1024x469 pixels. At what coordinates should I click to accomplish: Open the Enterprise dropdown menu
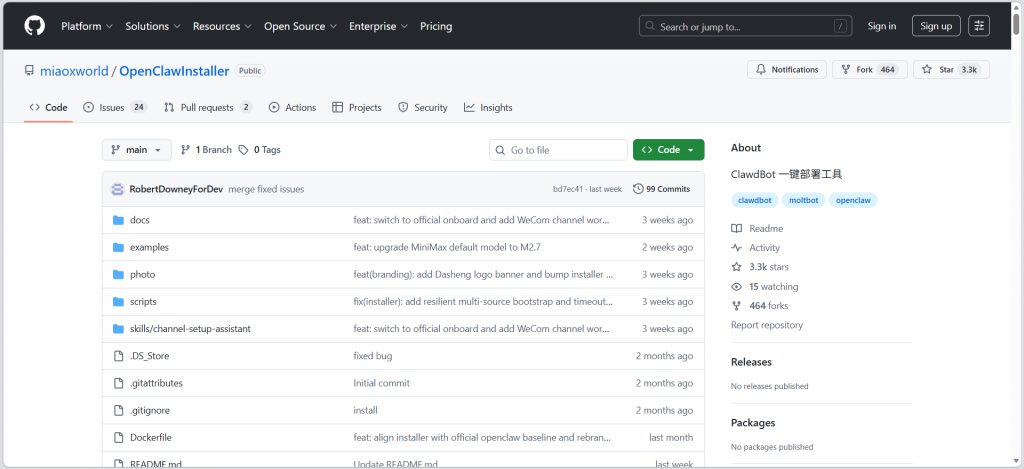pos(378,26)
